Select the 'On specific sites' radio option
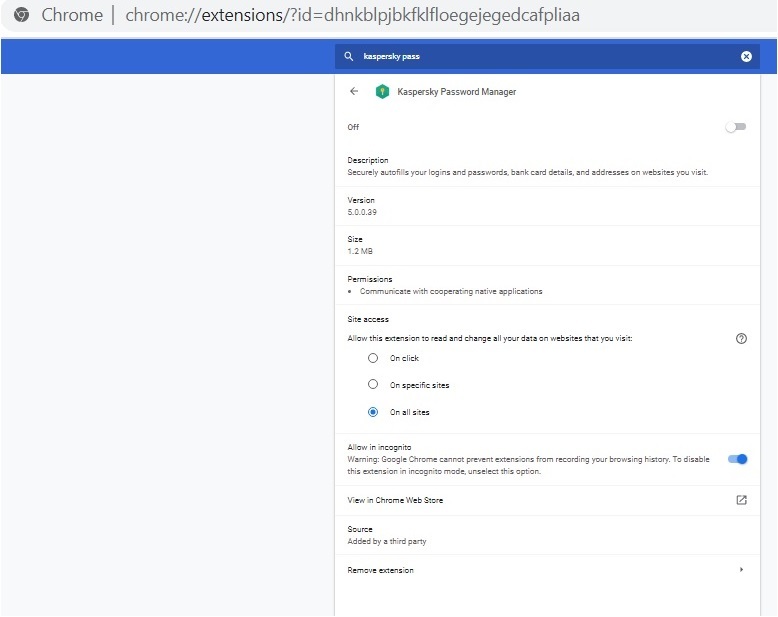 tap(373, 384)
